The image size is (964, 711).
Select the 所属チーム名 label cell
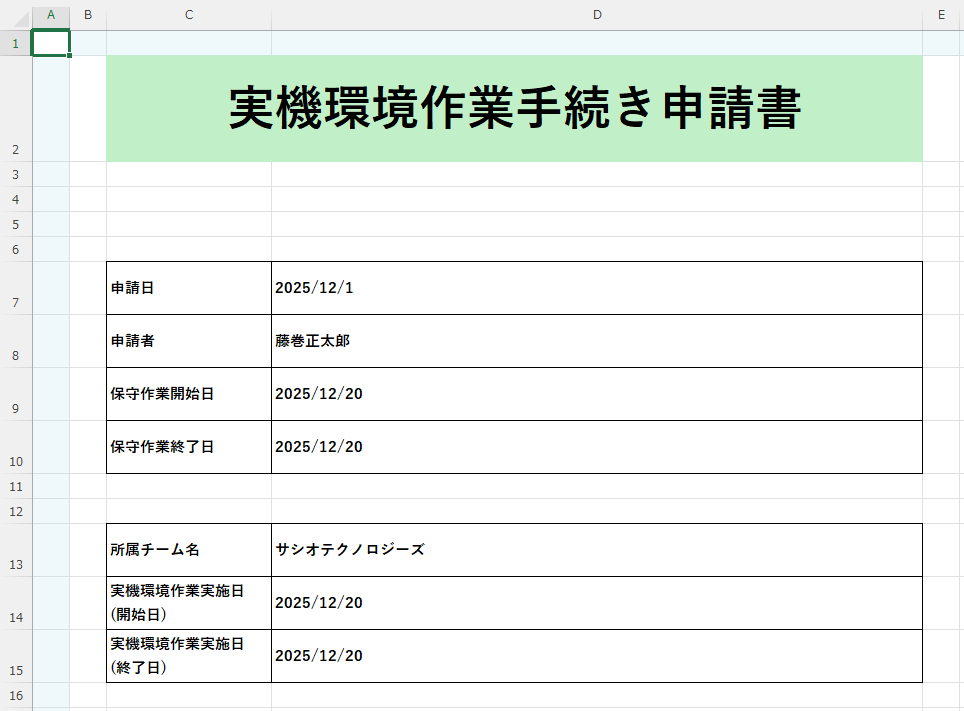pyautogui.click(x=189, y=550)
